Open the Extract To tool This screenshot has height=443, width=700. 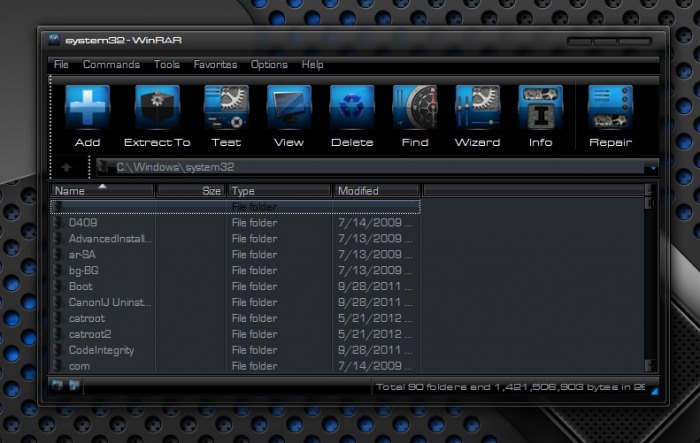[x=157, y=108]
